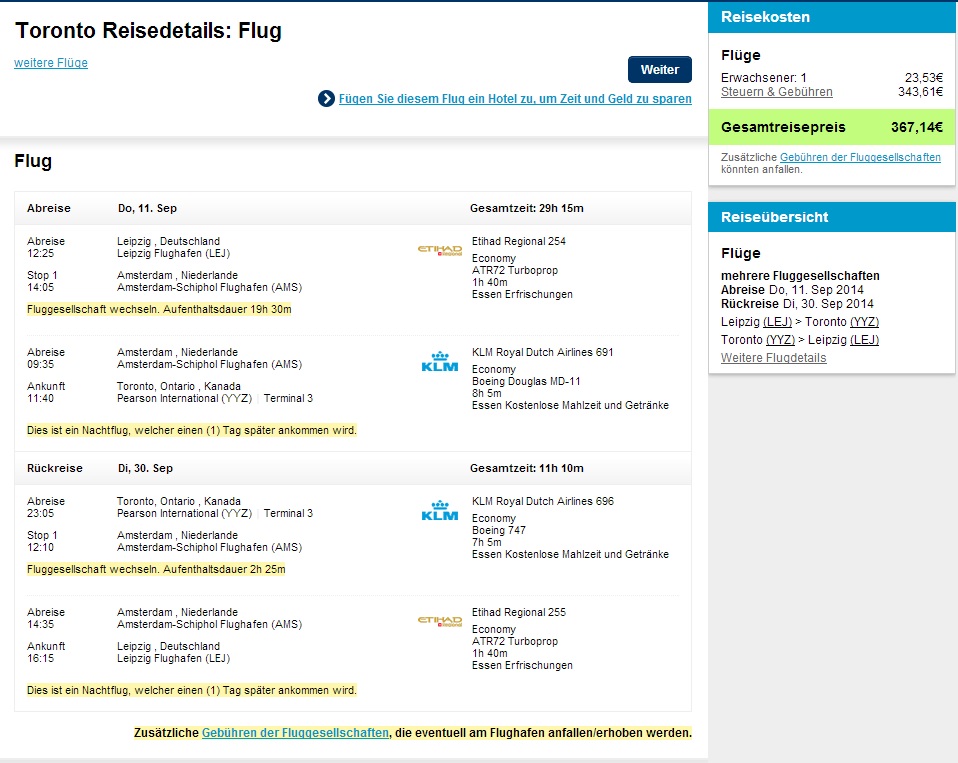Screen dimensions: 958x763
Task: Open Gebühren der Fluggesellschaften link in Reisekosten
Action: (x=860, y=157)
